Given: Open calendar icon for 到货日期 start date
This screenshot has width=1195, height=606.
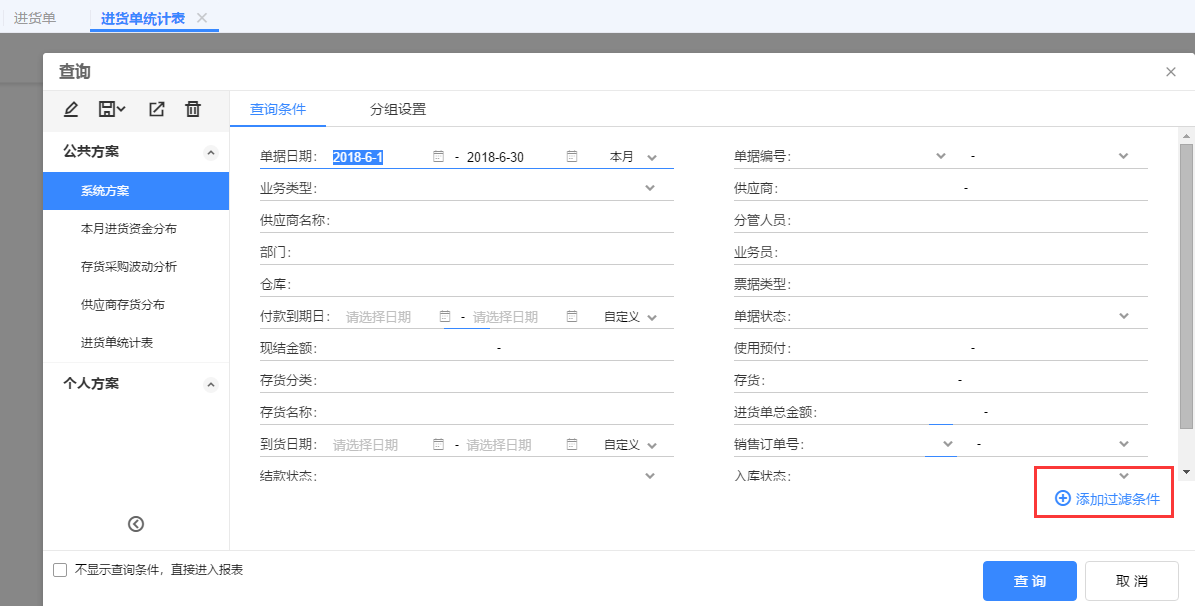Looking at the screenshot, I should pos(438,444).
